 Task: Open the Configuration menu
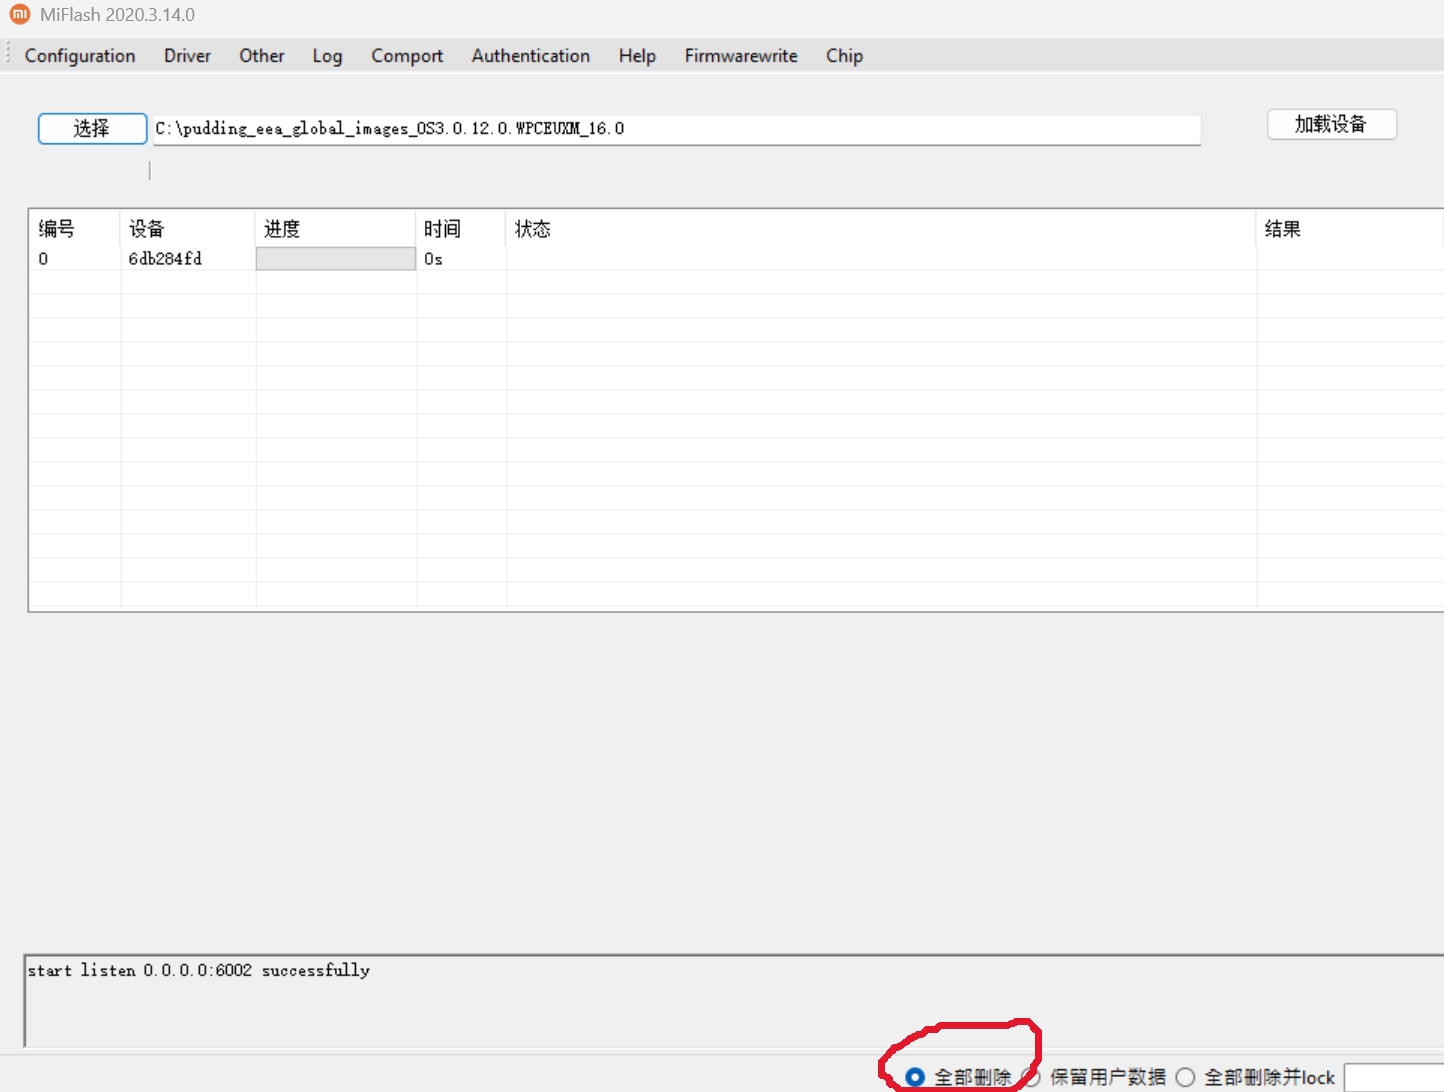(x=80, y=56)
